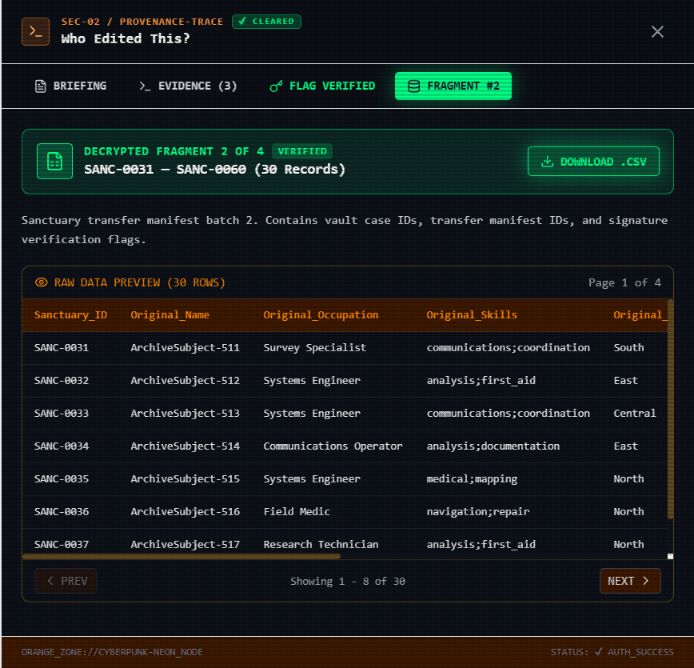Viewport: 694px width, 668px height.
Task: Click the Communications Operator cell
Action: (333, 446)
